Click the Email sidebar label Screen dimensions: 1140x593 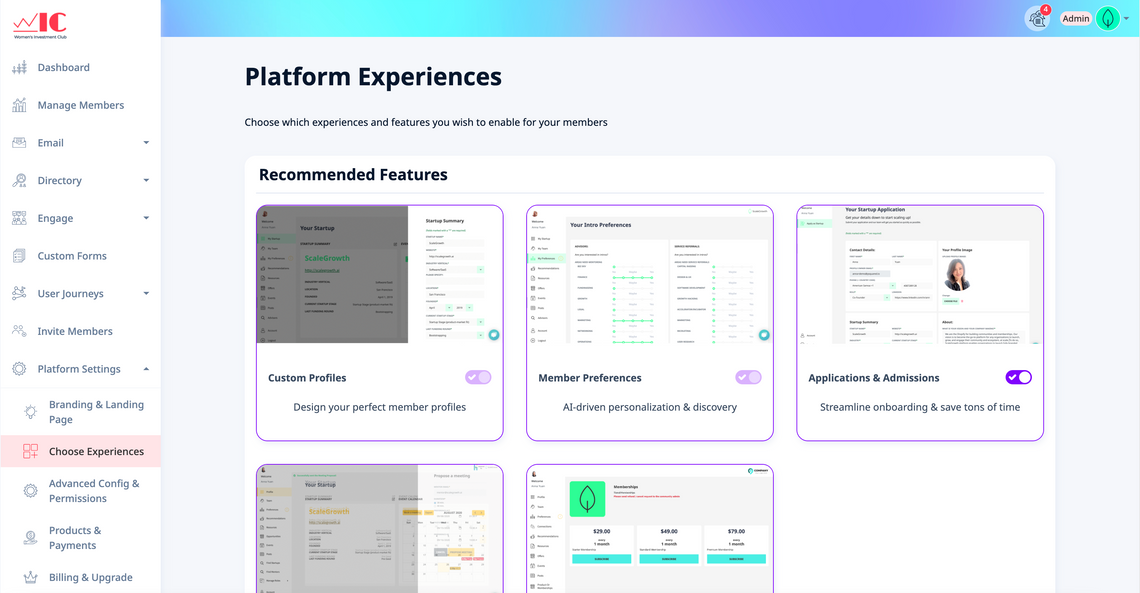coord(51,143)
